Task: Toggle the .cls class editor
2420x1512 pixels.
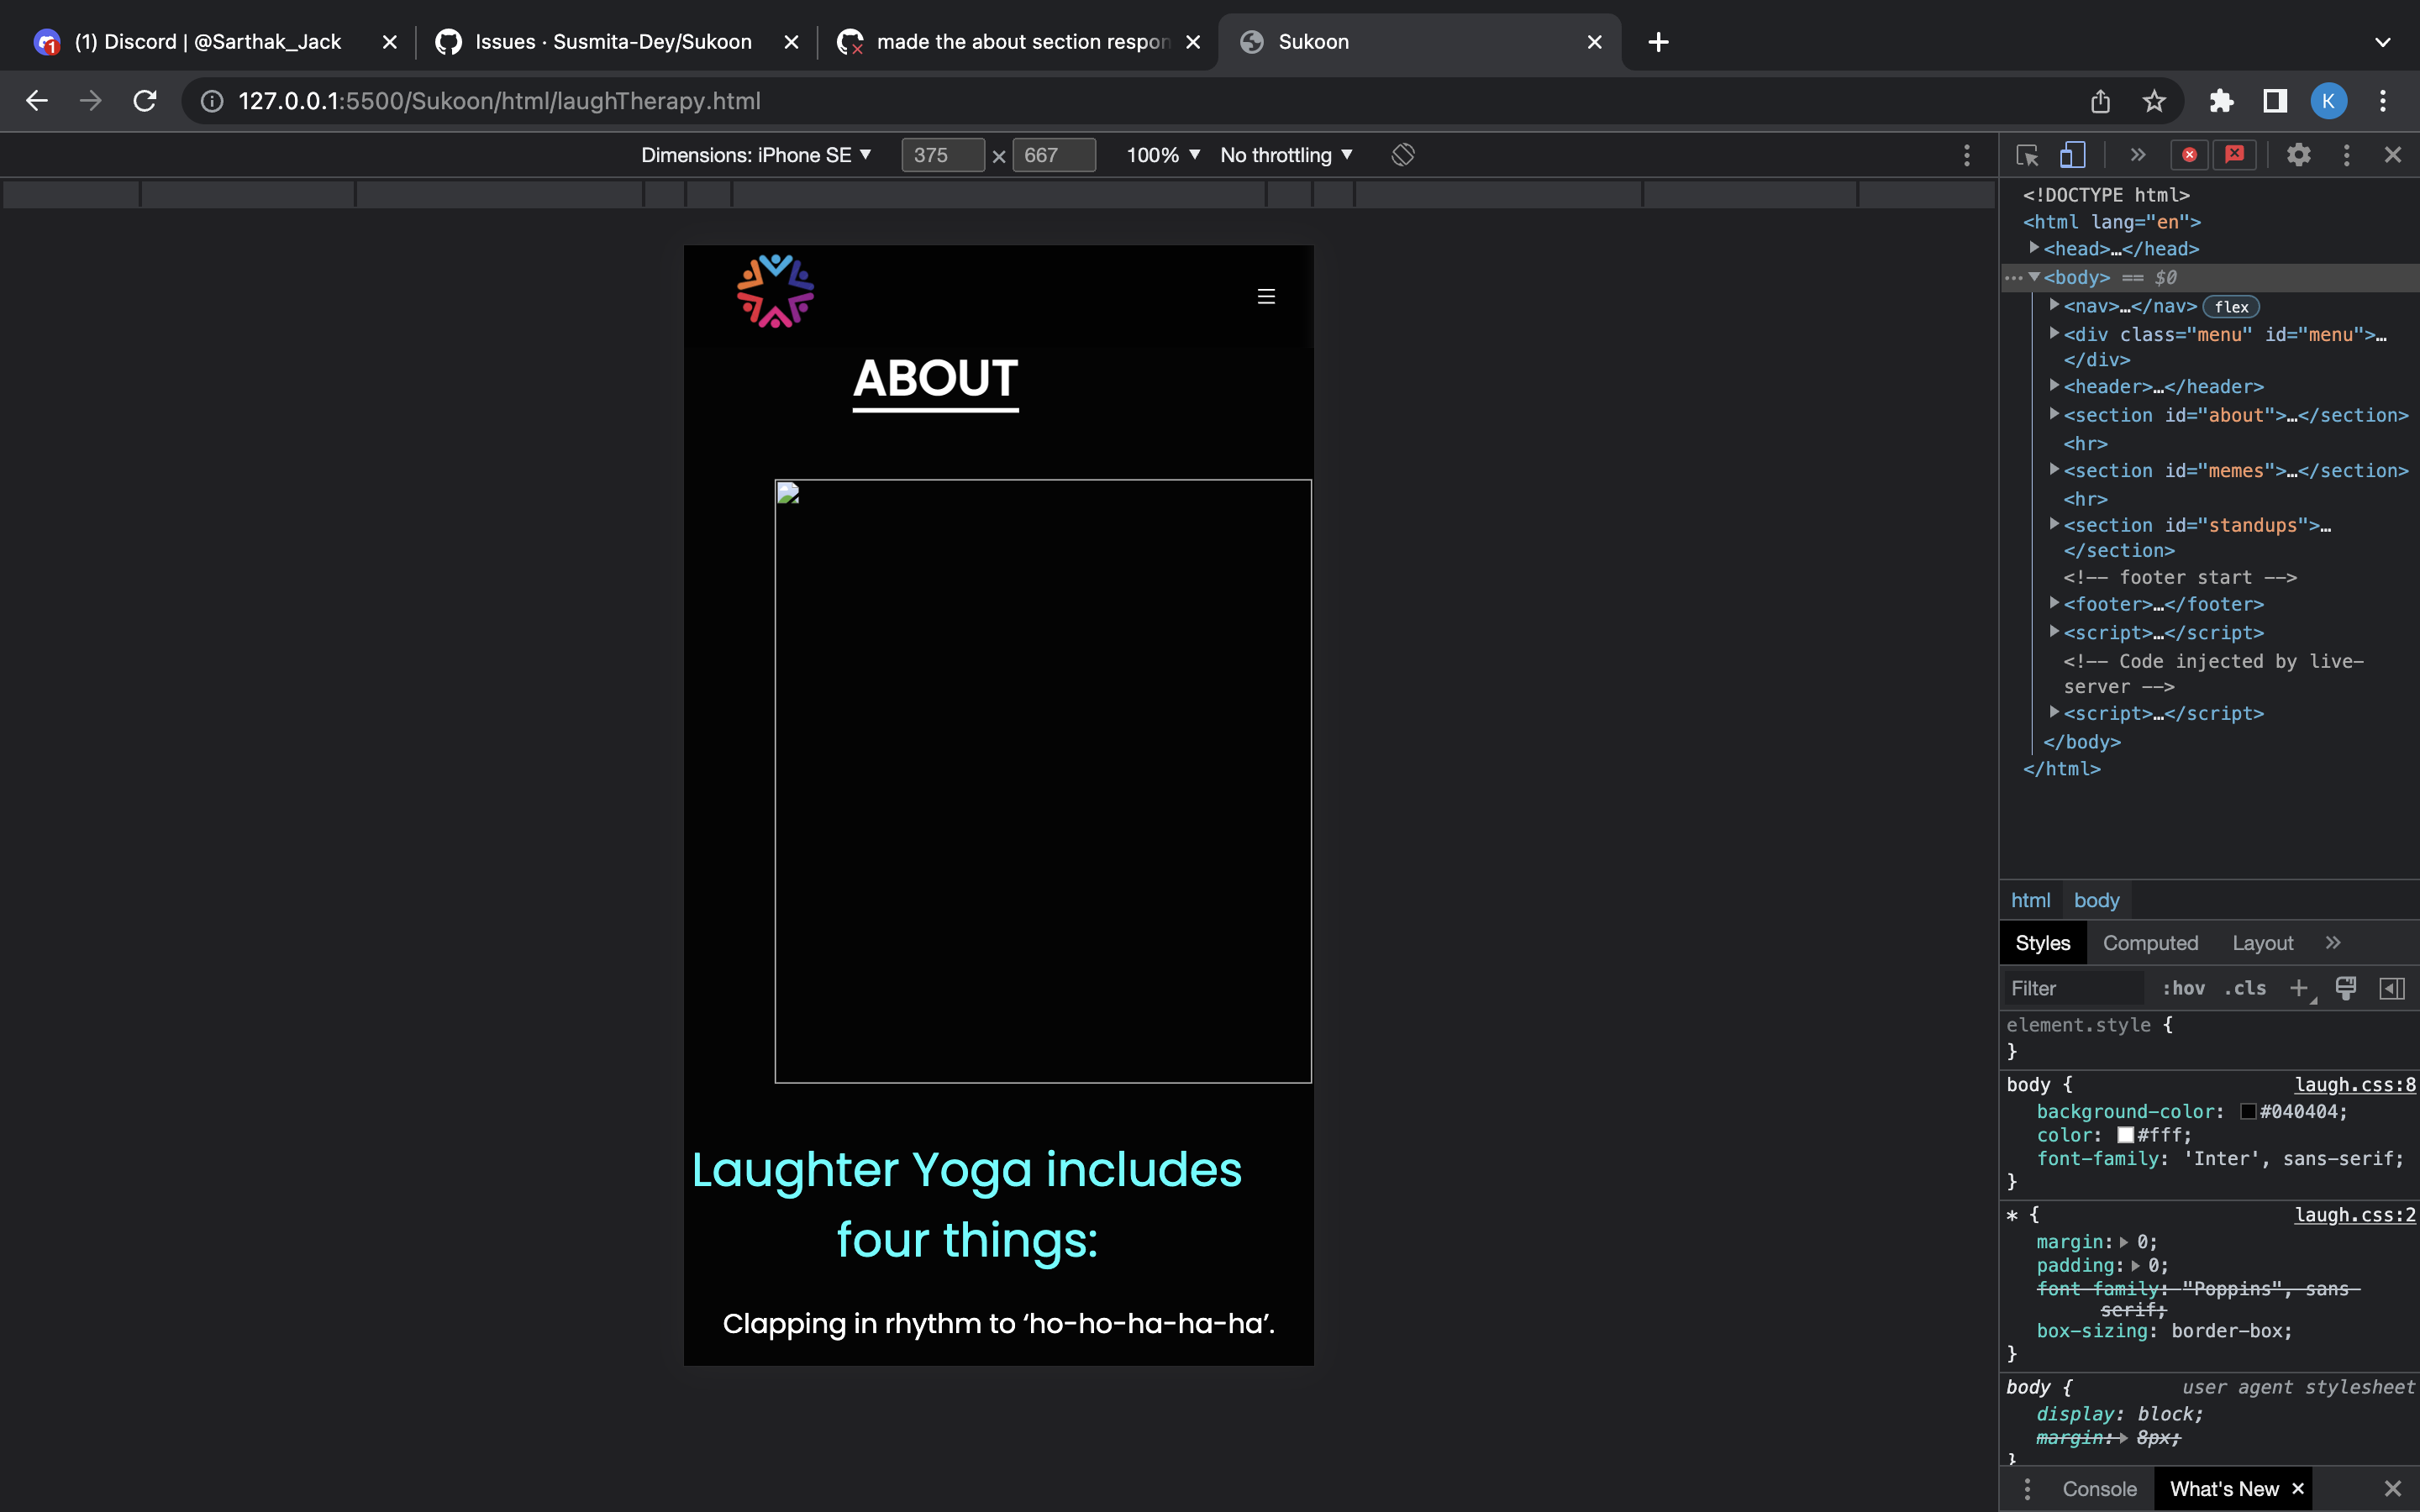Action: pyautogui.click(x=2245, y=988)
